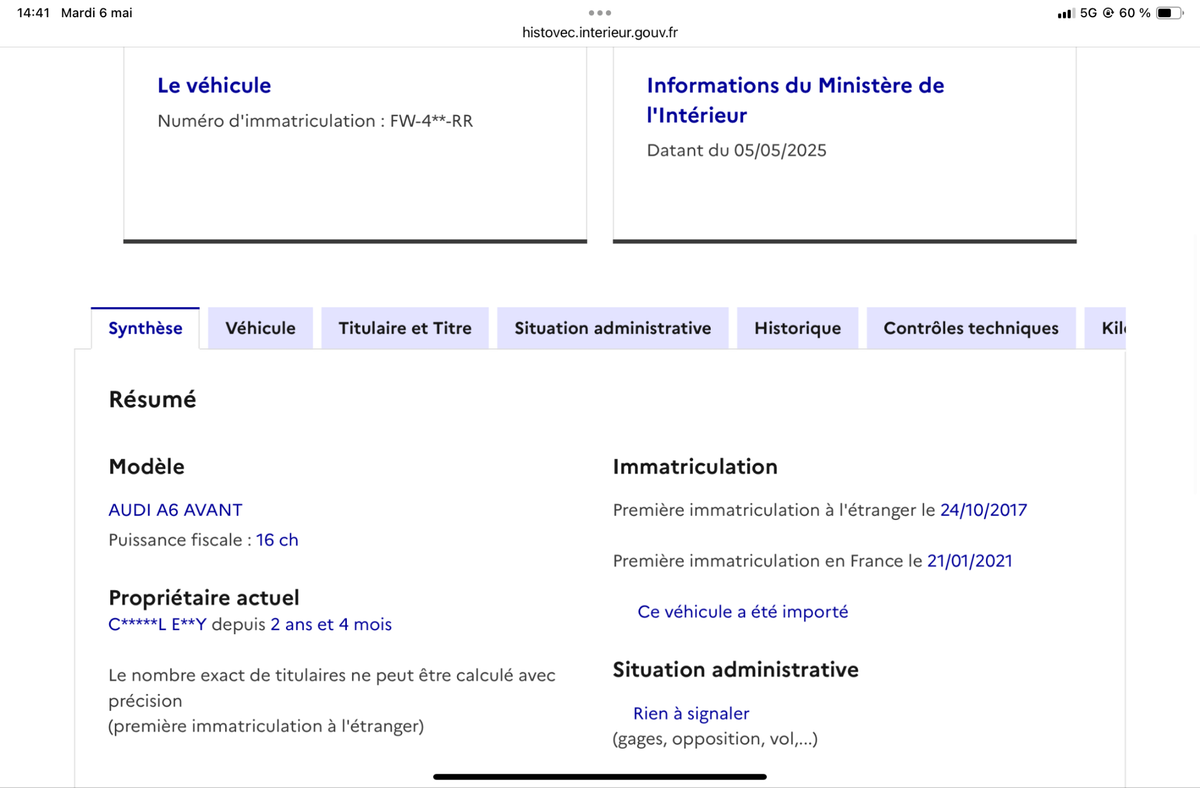
Task: Open the Contrôles techniques tab
Action: tap(971, 328)
